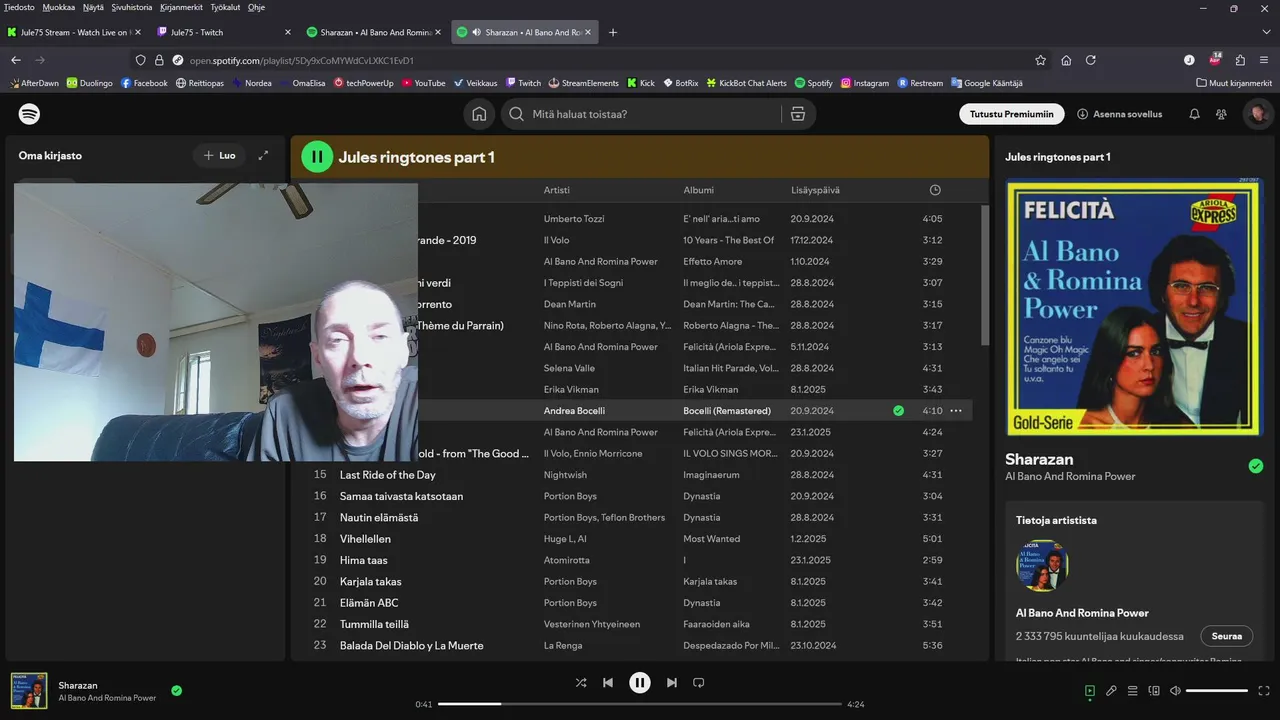Open the Nightwish artist link
The width and height of the screenshot is (1280, 720).
click(565, 475)
